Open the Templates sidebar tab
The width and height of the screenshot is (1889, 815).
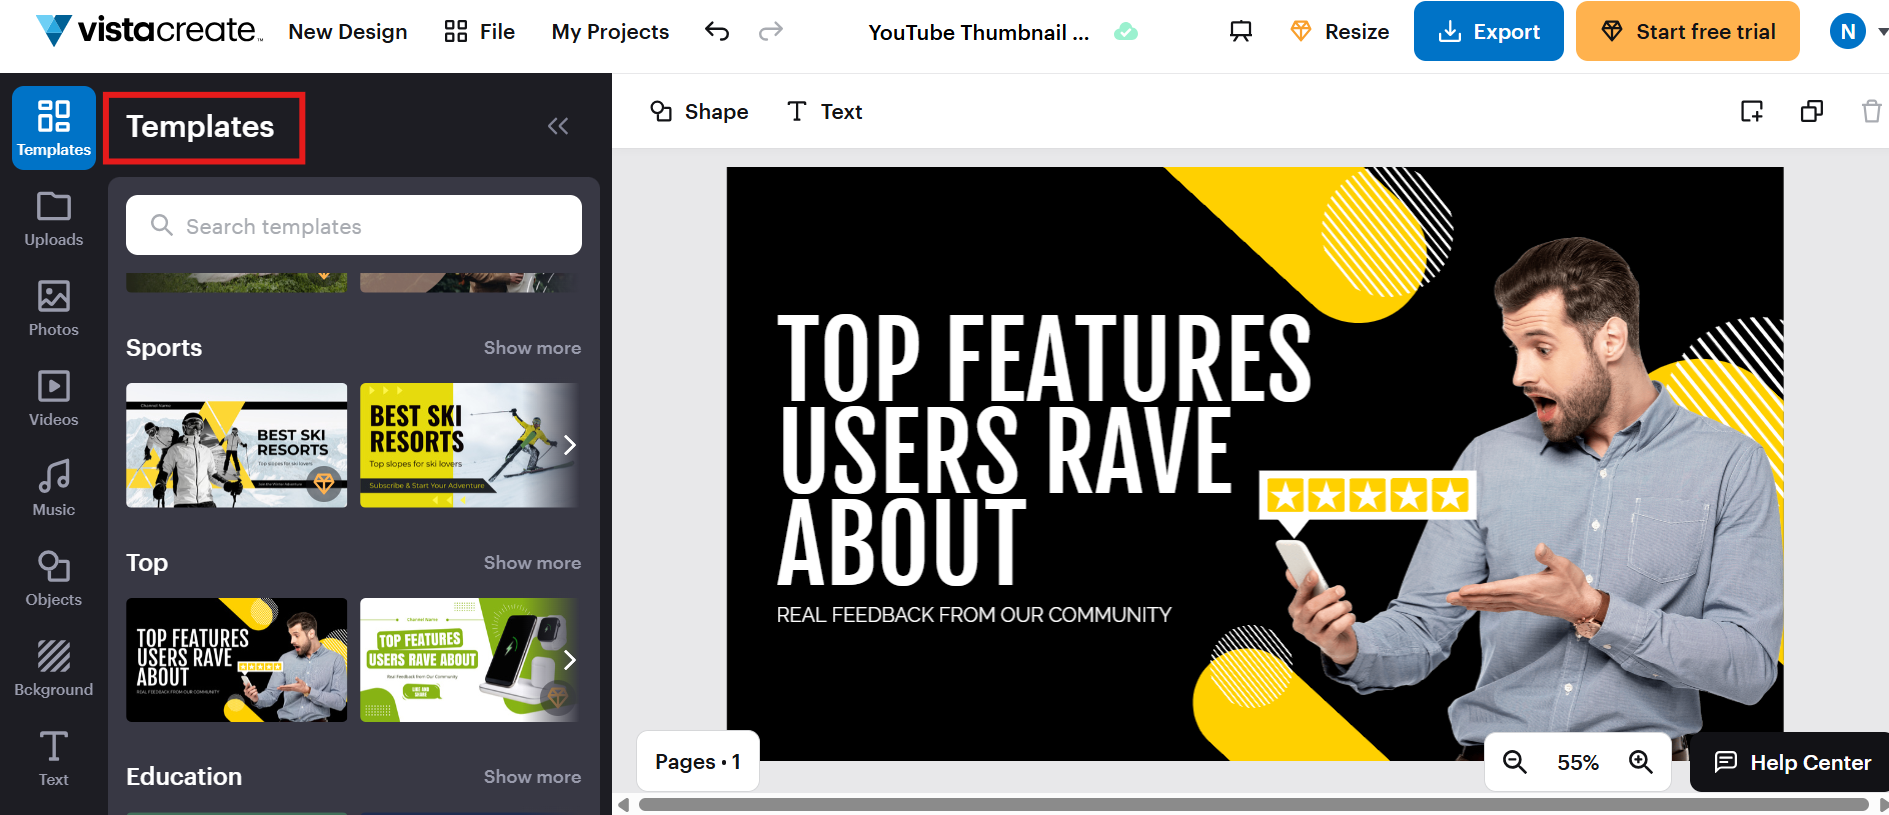[x=54, y=128]
